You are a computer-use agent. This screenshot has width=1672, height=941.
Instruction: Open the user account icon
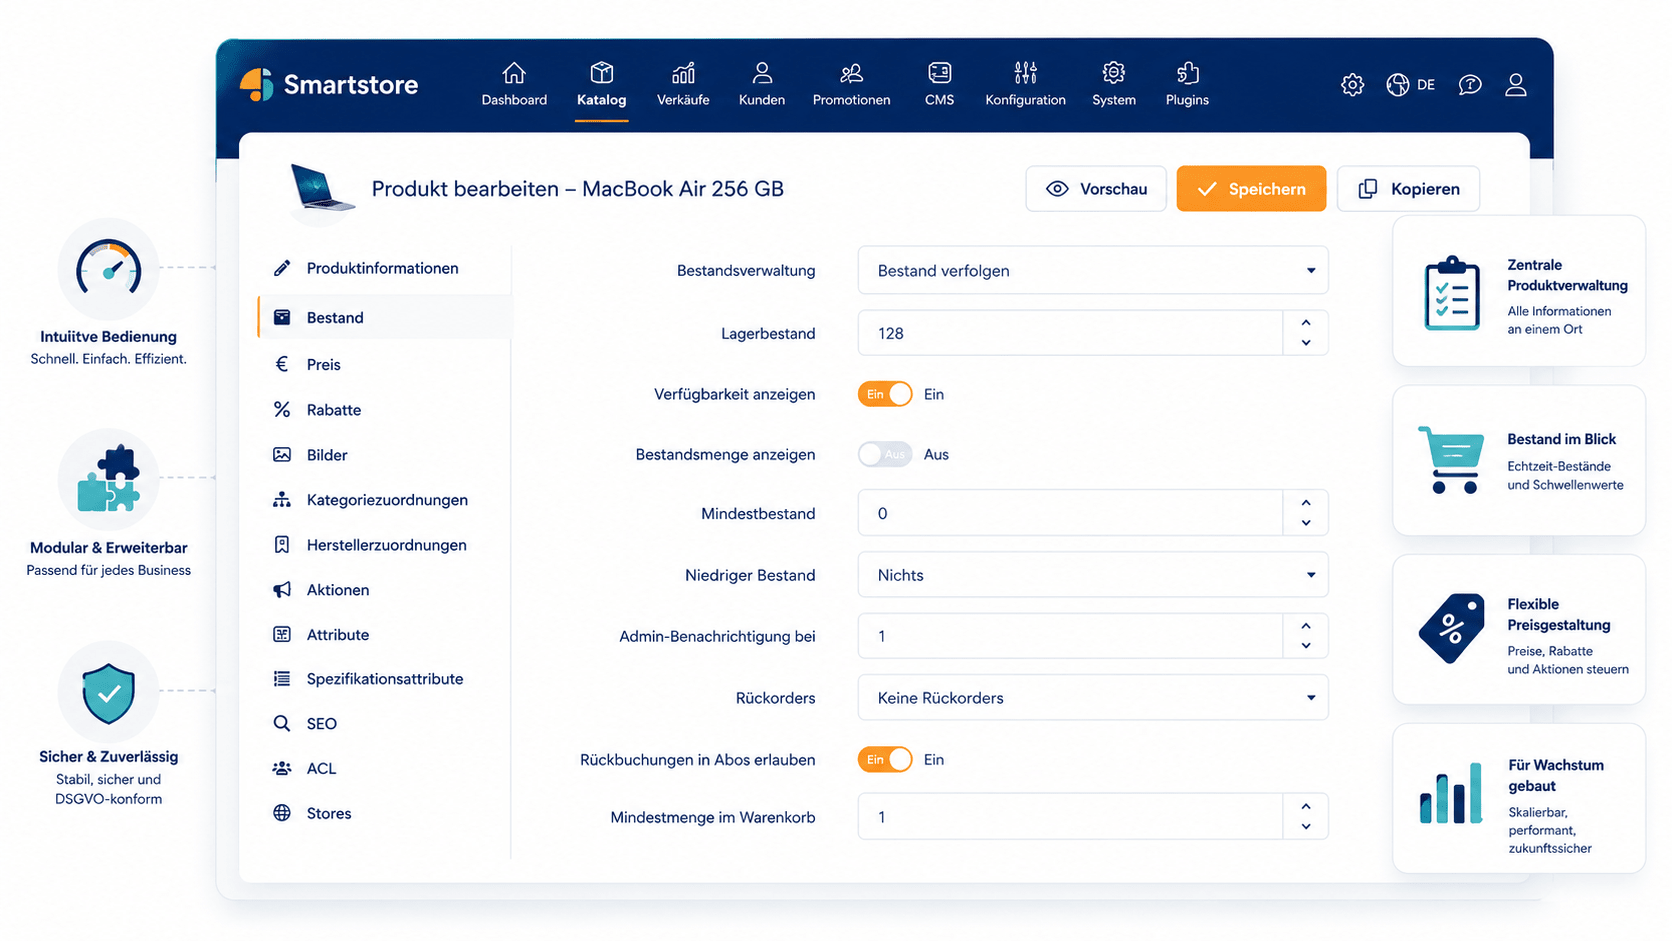coord(1516,85)
